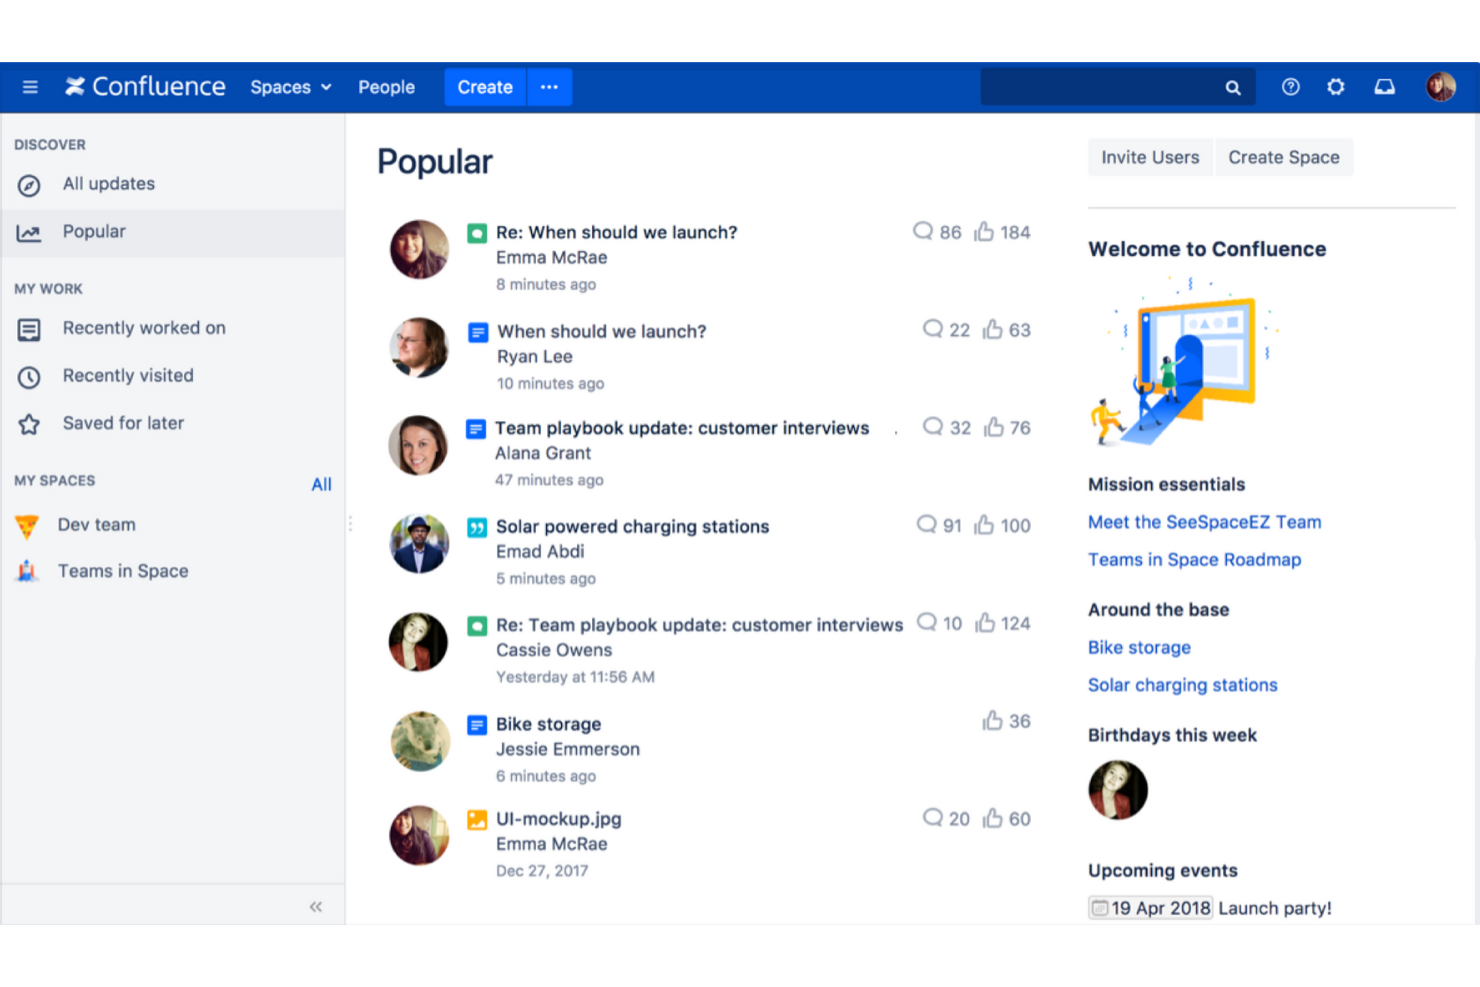Click the Teams in Space rocket icon
Viewport: 1480px width, 987px height.
[x=27, y=571]
